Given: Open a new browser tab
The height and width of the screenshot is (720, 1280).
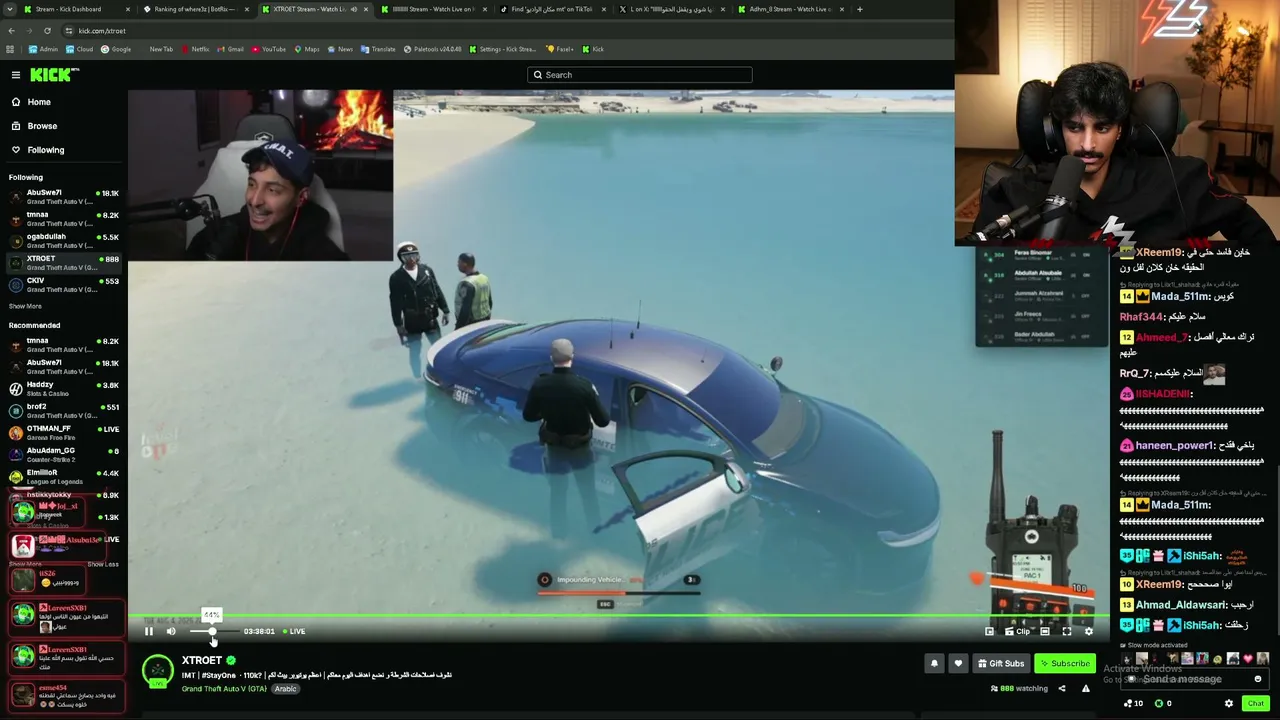Looking at the screenshot, I should click(859, 9).
